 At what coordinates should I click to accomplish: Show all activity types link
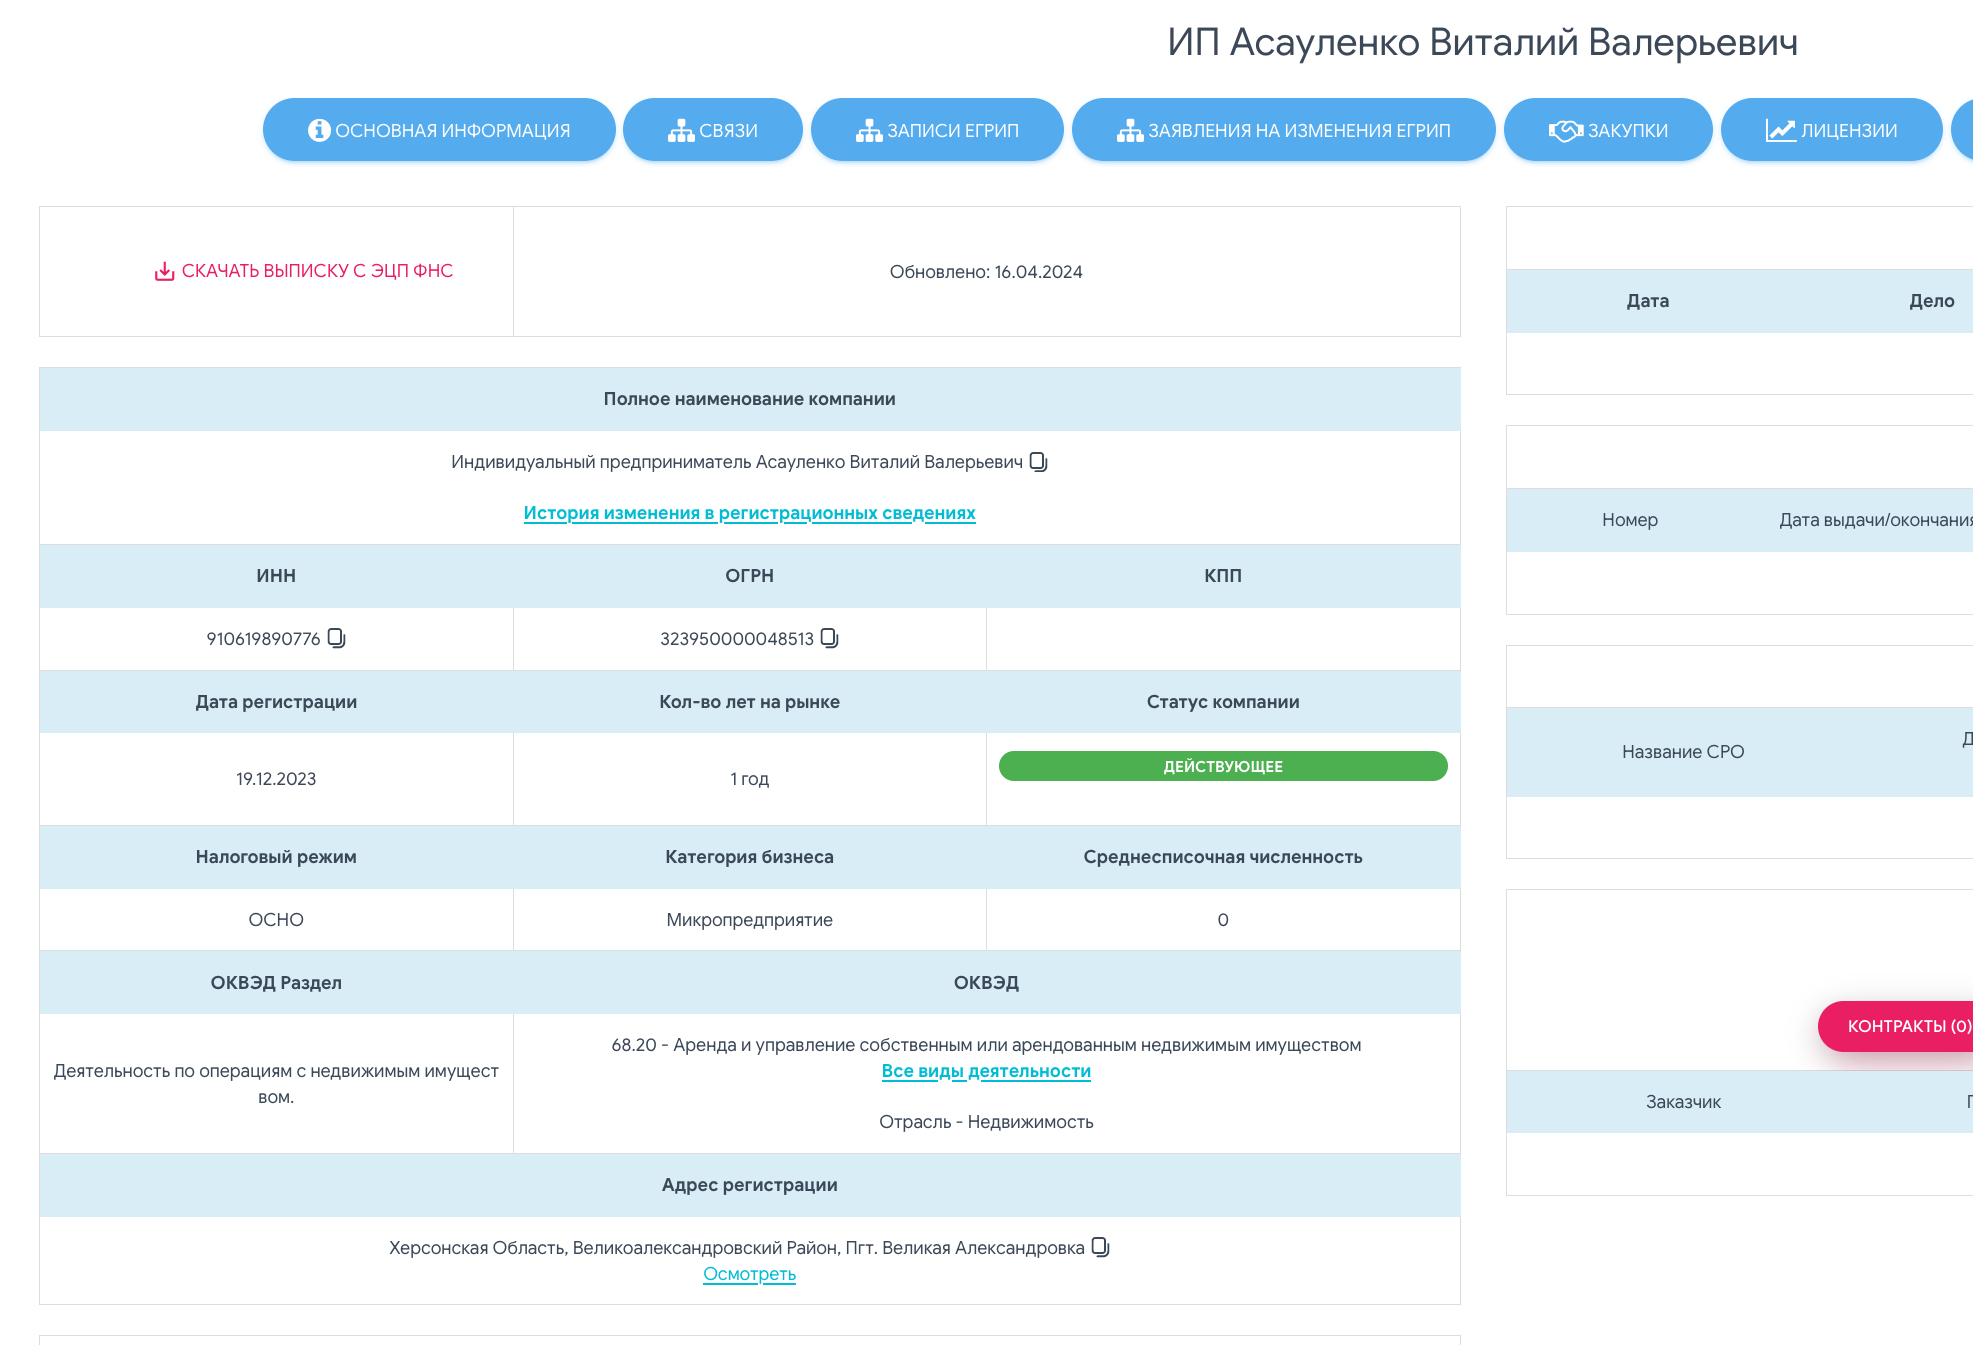(986, 1071)
